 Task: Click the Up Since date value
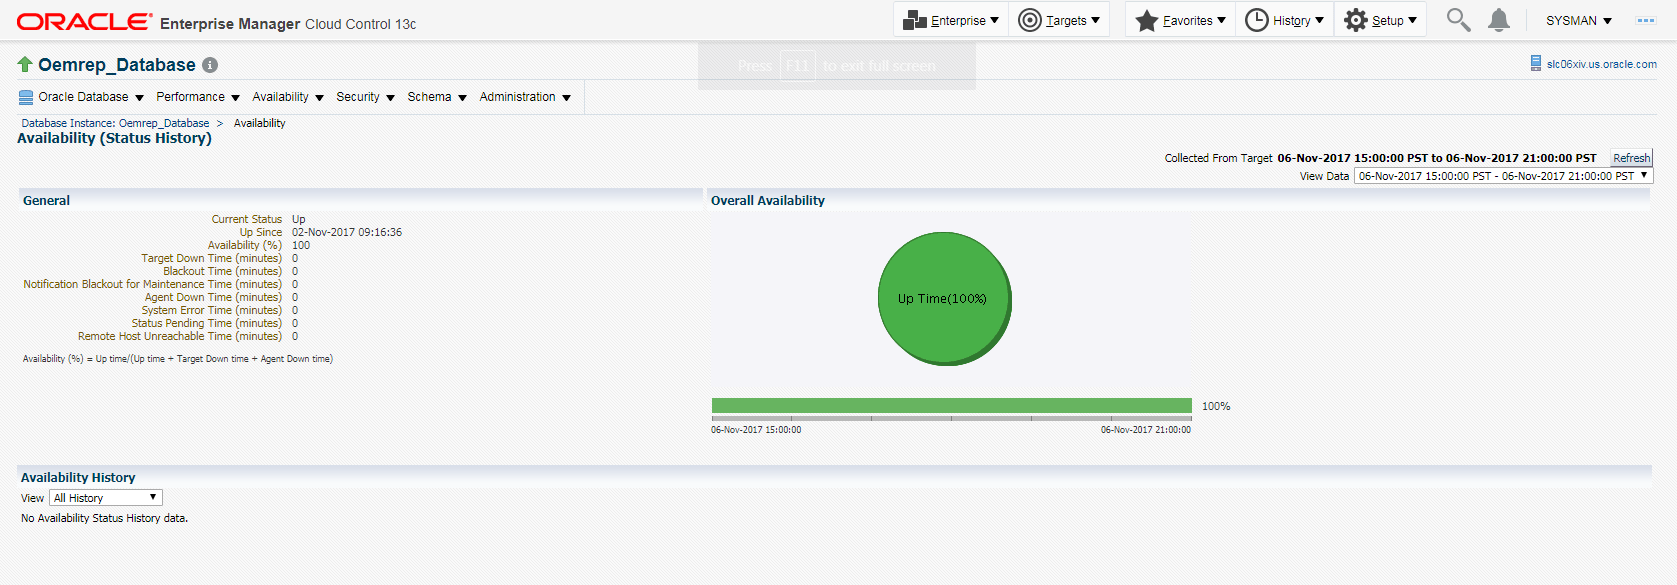click(x=347, y=232)
